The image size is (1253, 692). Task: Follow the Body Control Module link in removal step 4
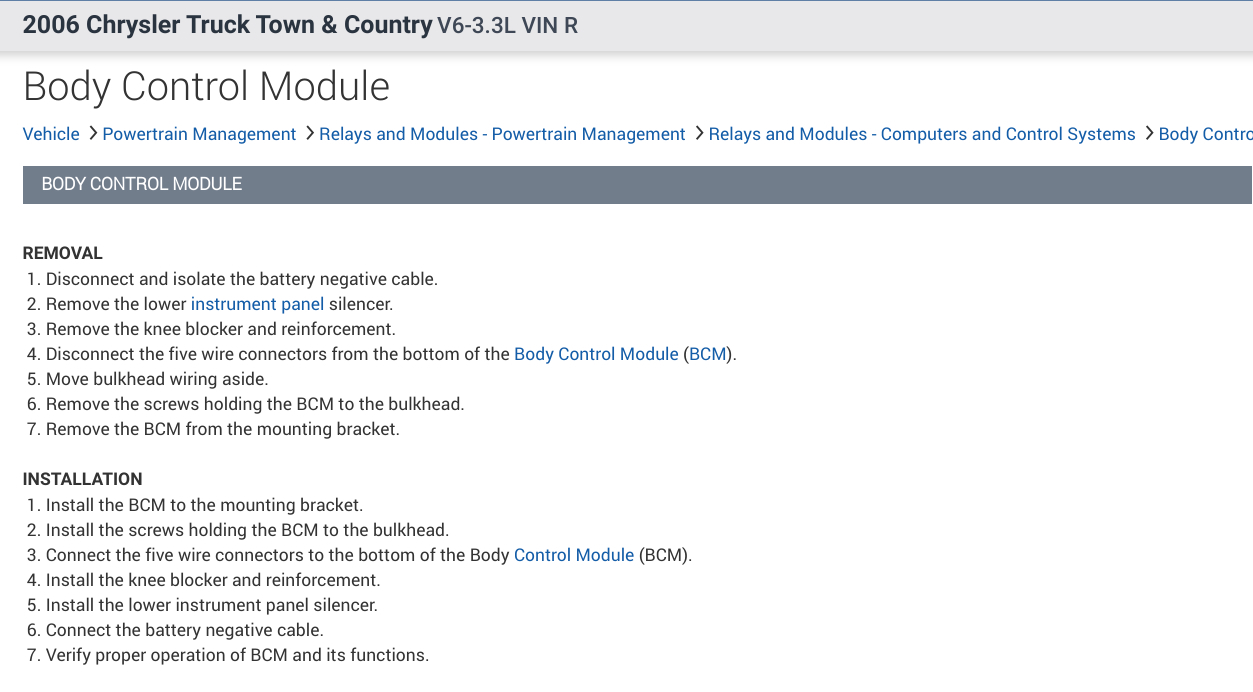(596, 354)
